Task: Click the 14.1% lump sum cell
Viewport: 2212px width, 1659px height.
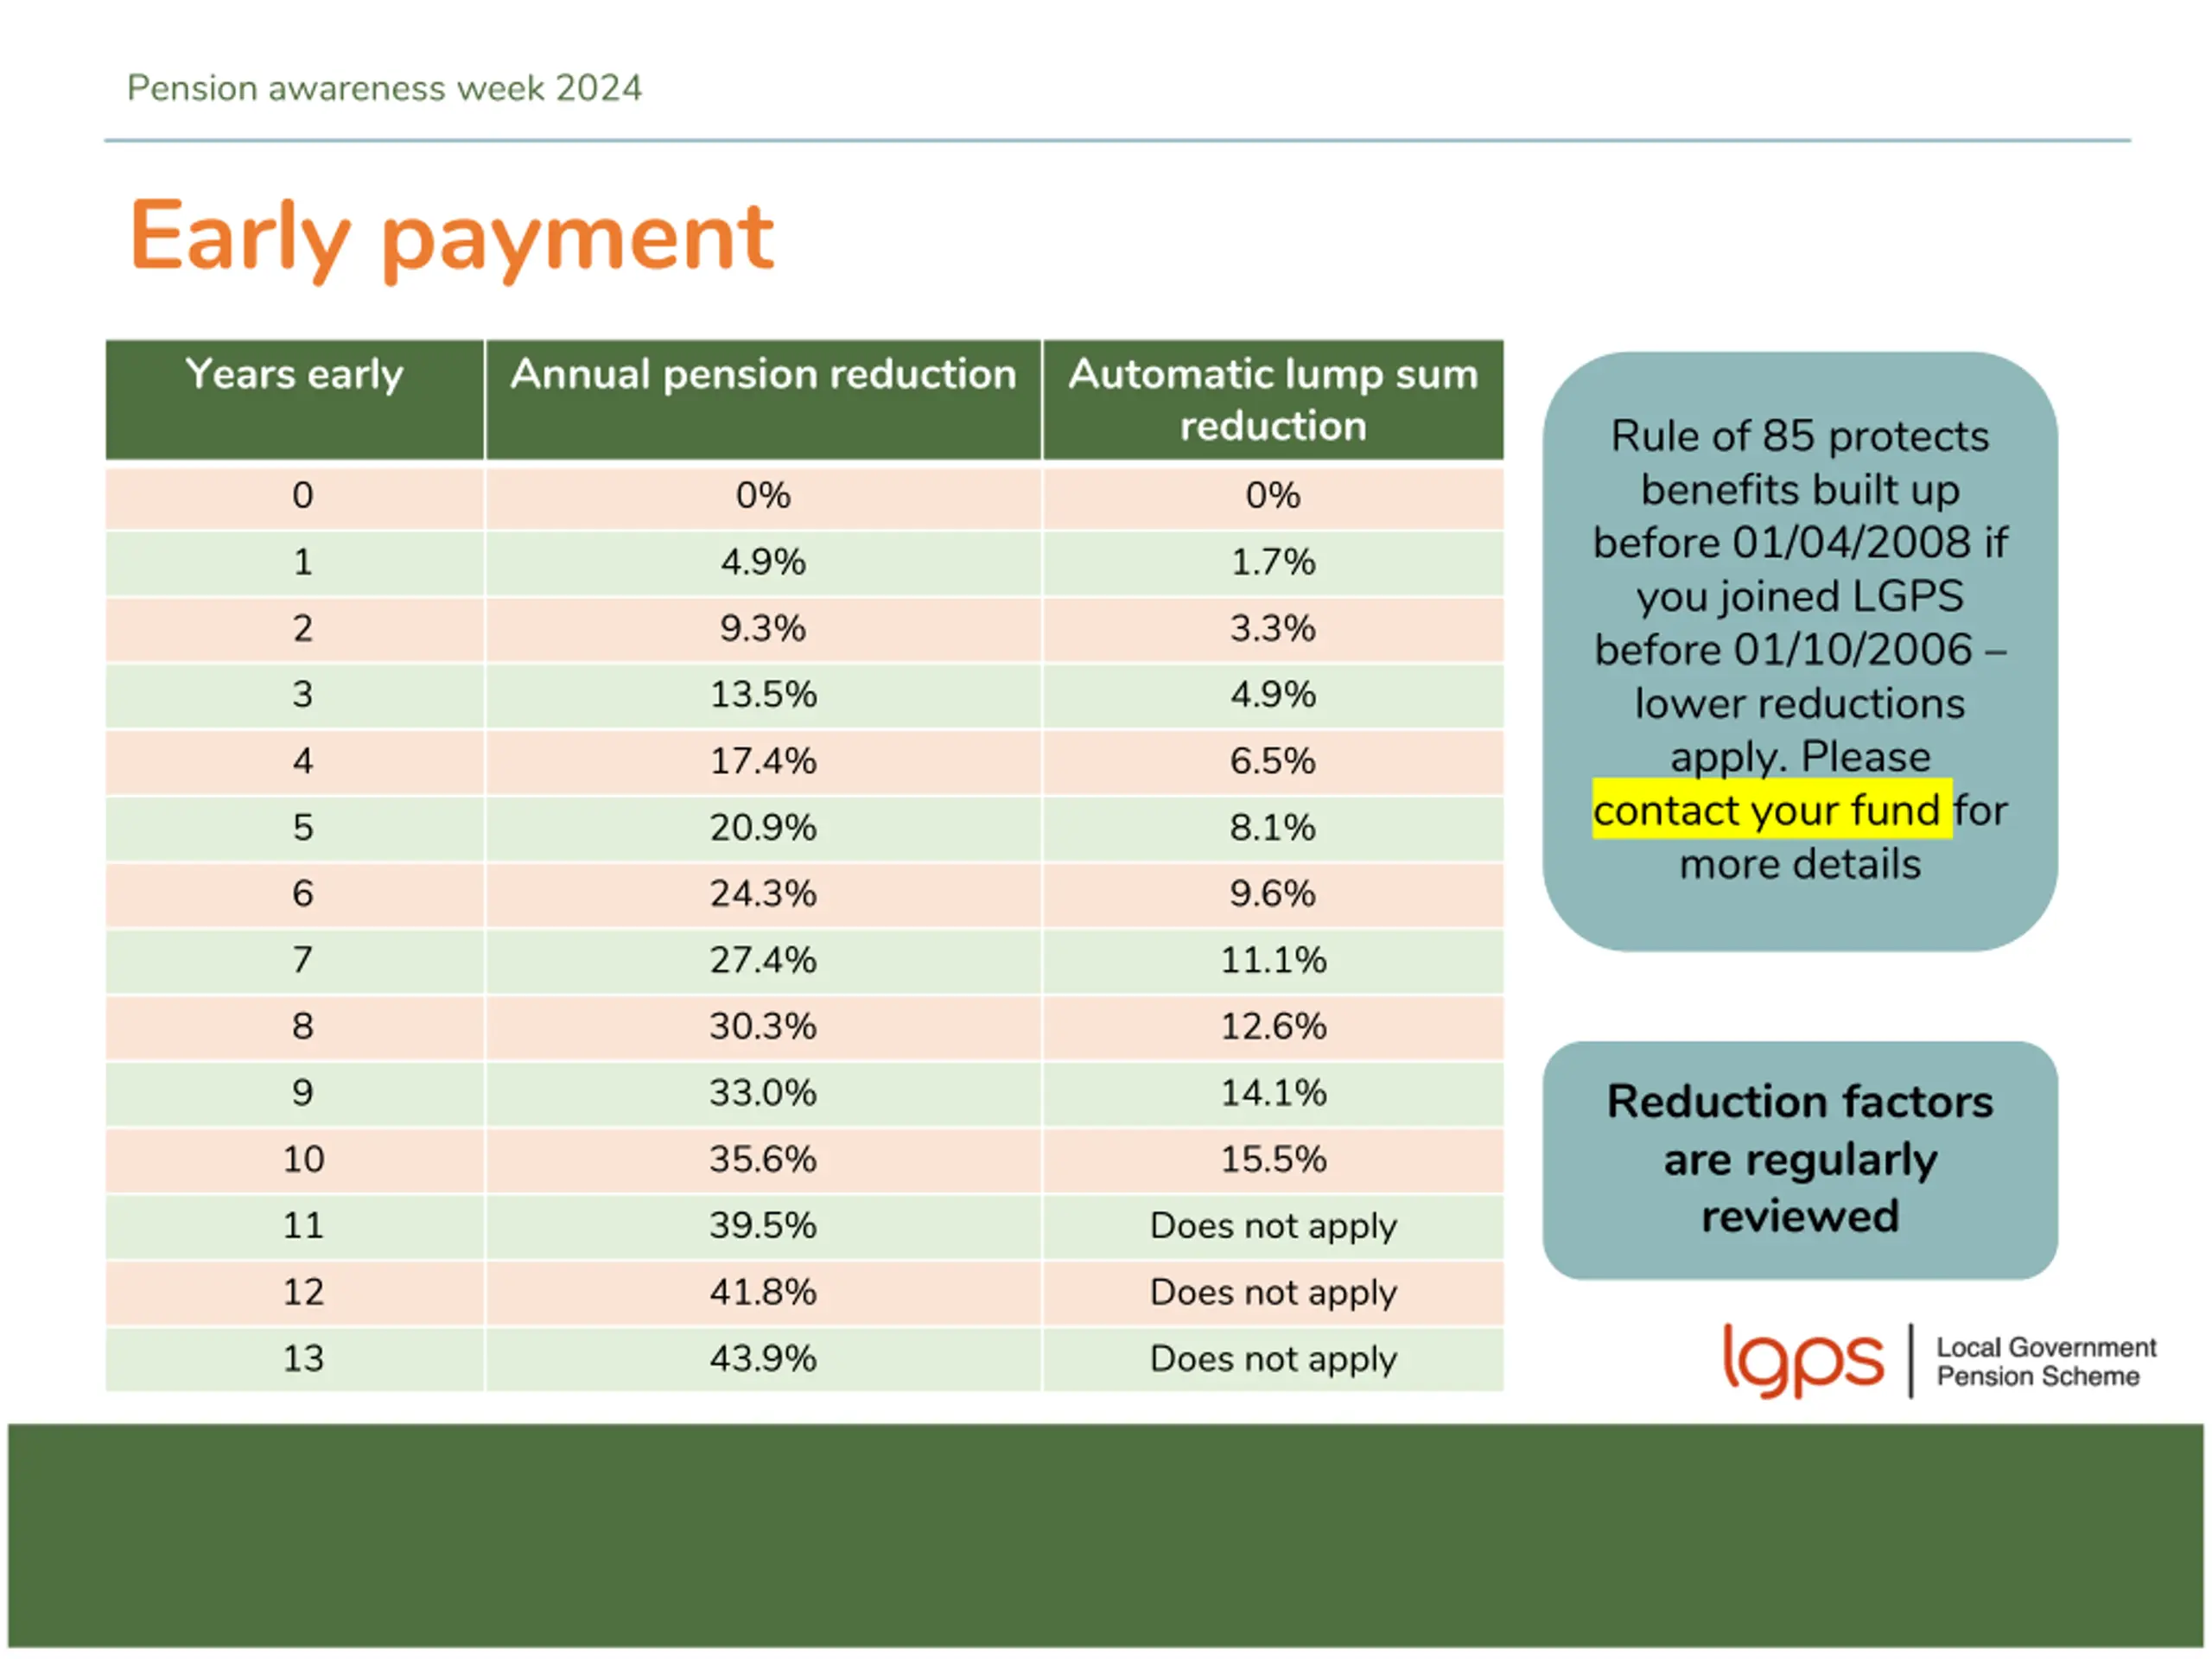Action: click(x=1273, y=1093)
